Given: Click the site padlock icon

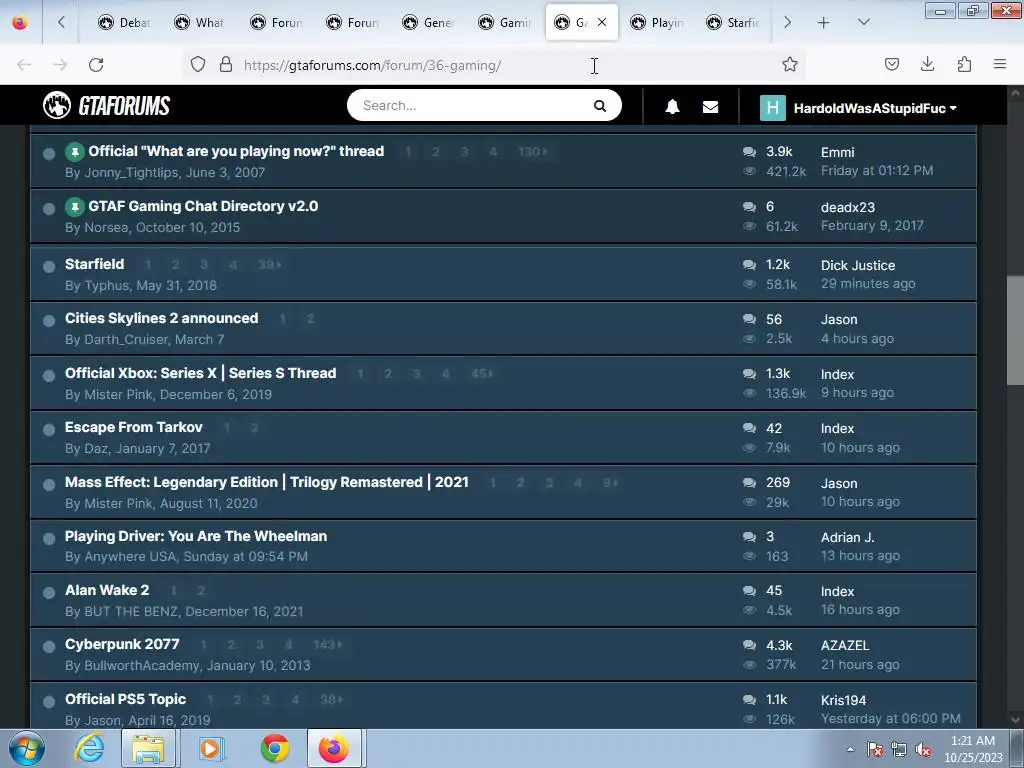Looking at the screenshot, I should pyautogui.click(x=226, y=64).
